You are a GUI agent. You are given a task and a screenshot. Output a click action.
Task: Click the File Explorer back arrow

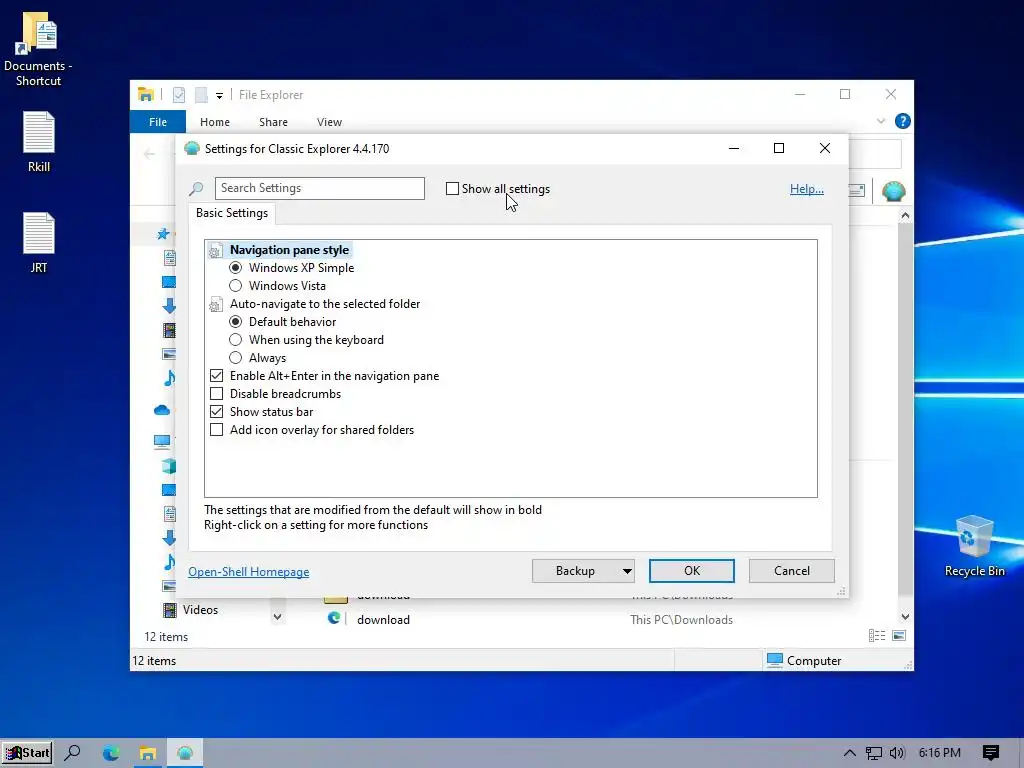[149, 154]
